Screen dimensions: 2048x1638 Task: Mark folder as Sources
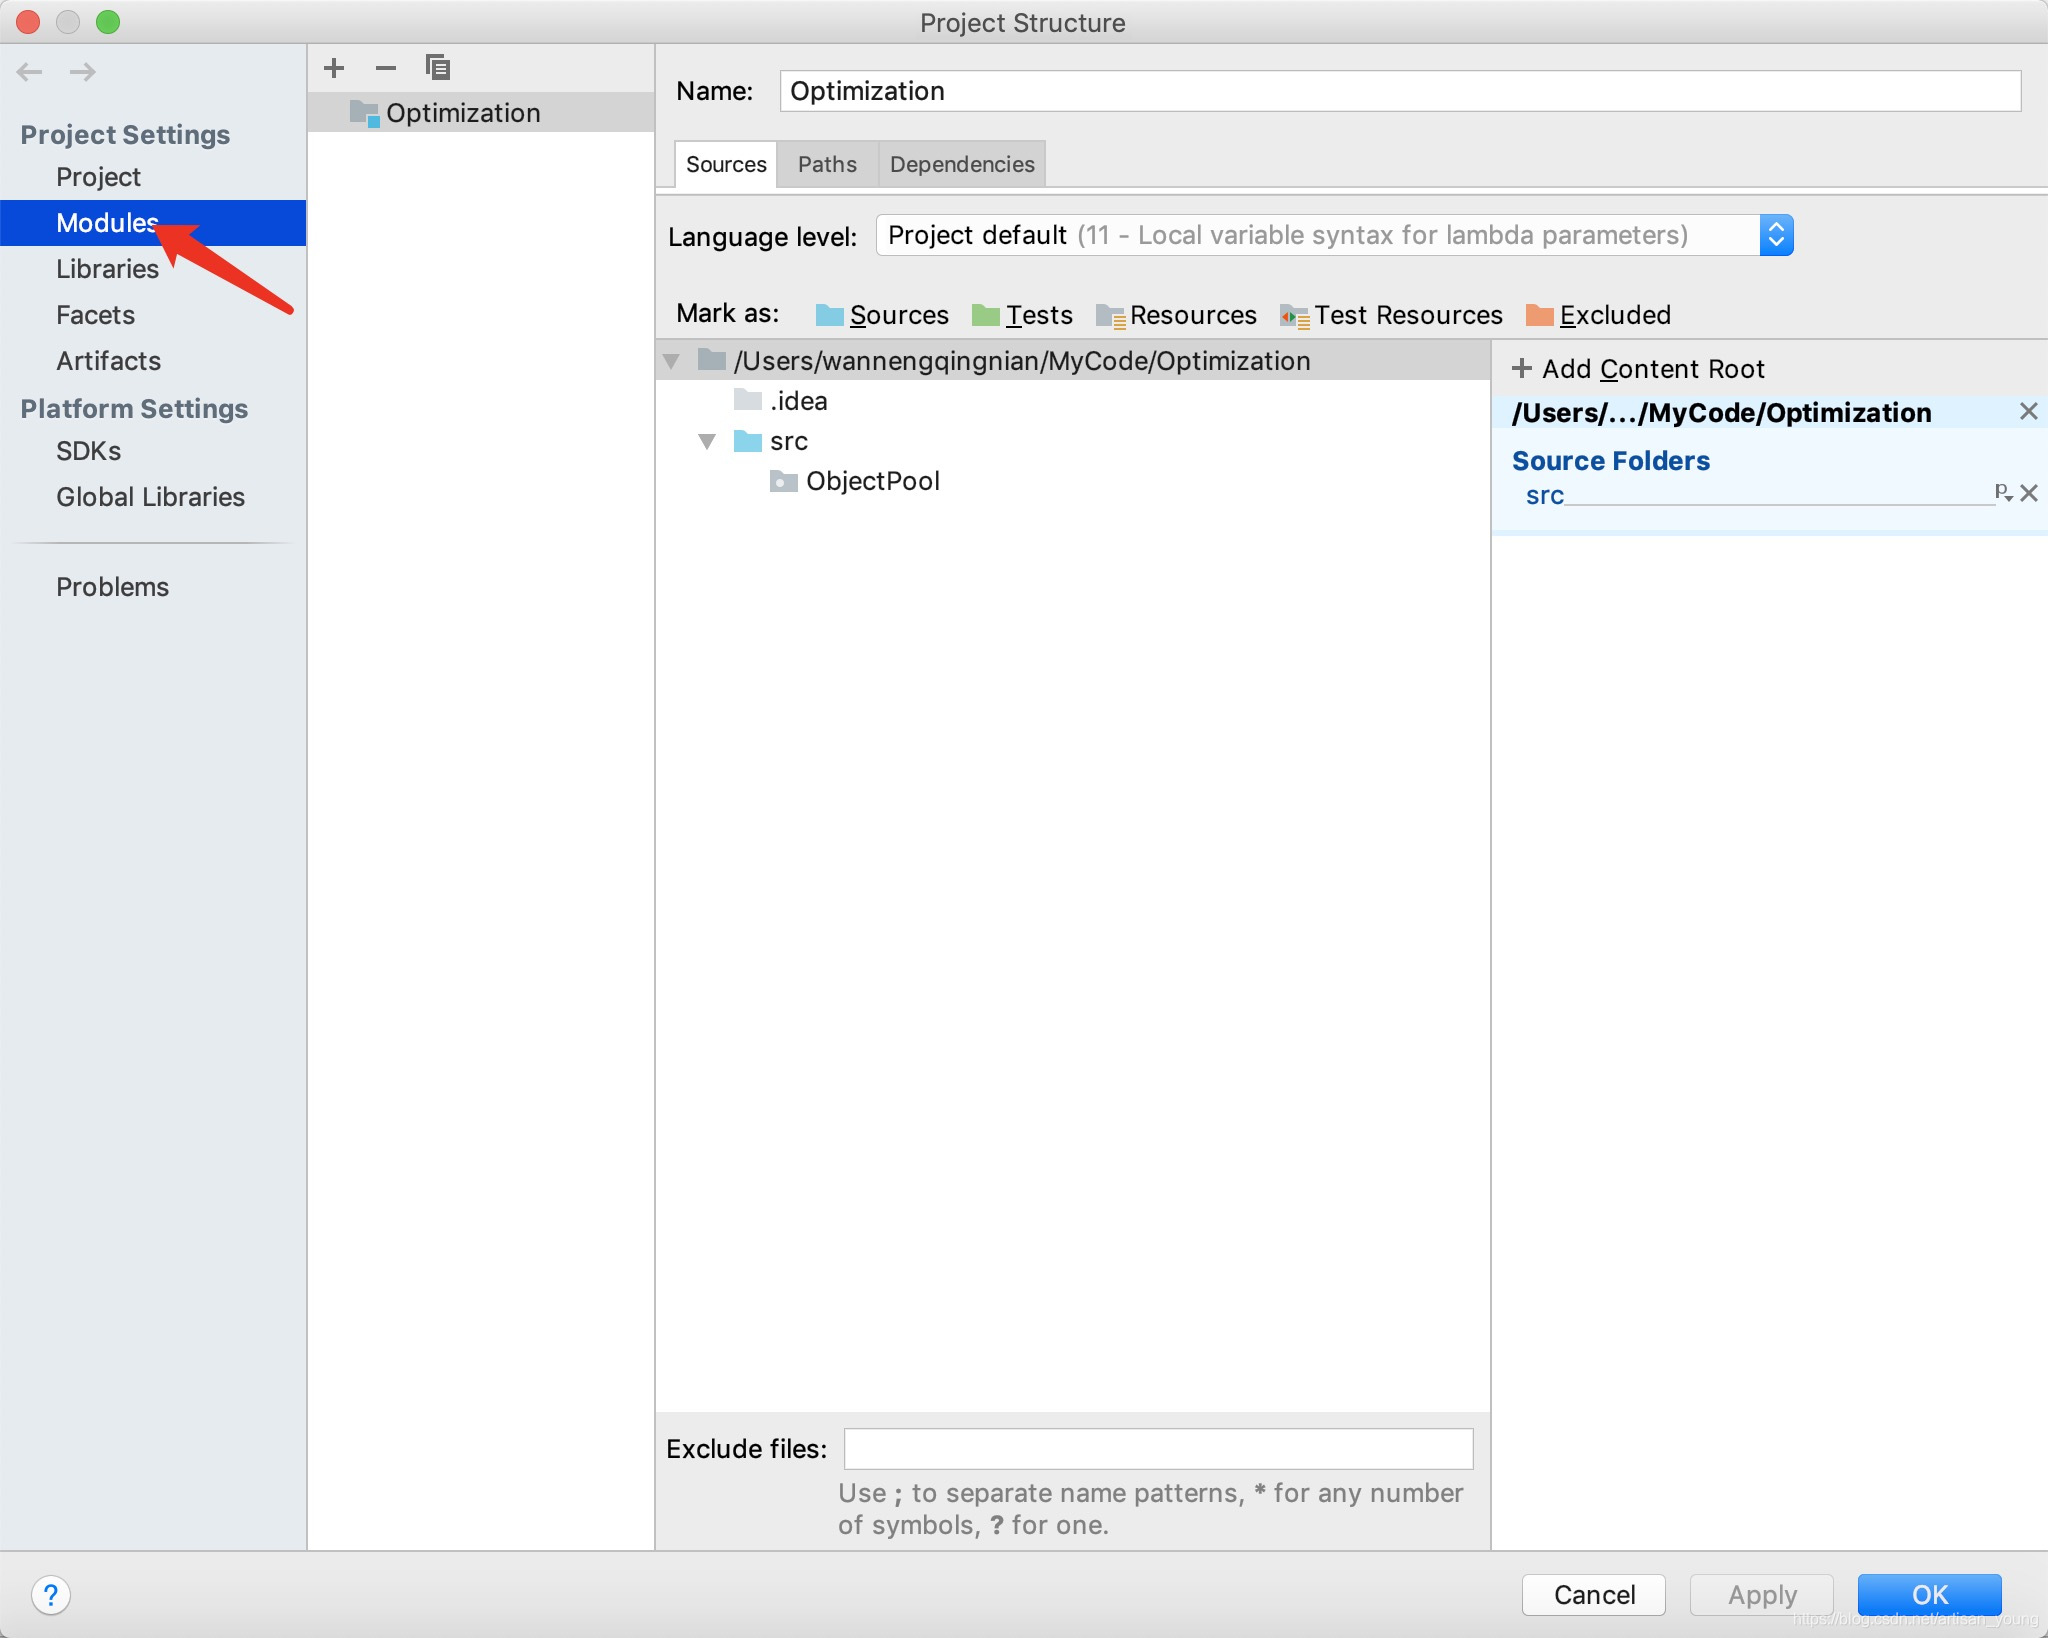coord(882,315)
